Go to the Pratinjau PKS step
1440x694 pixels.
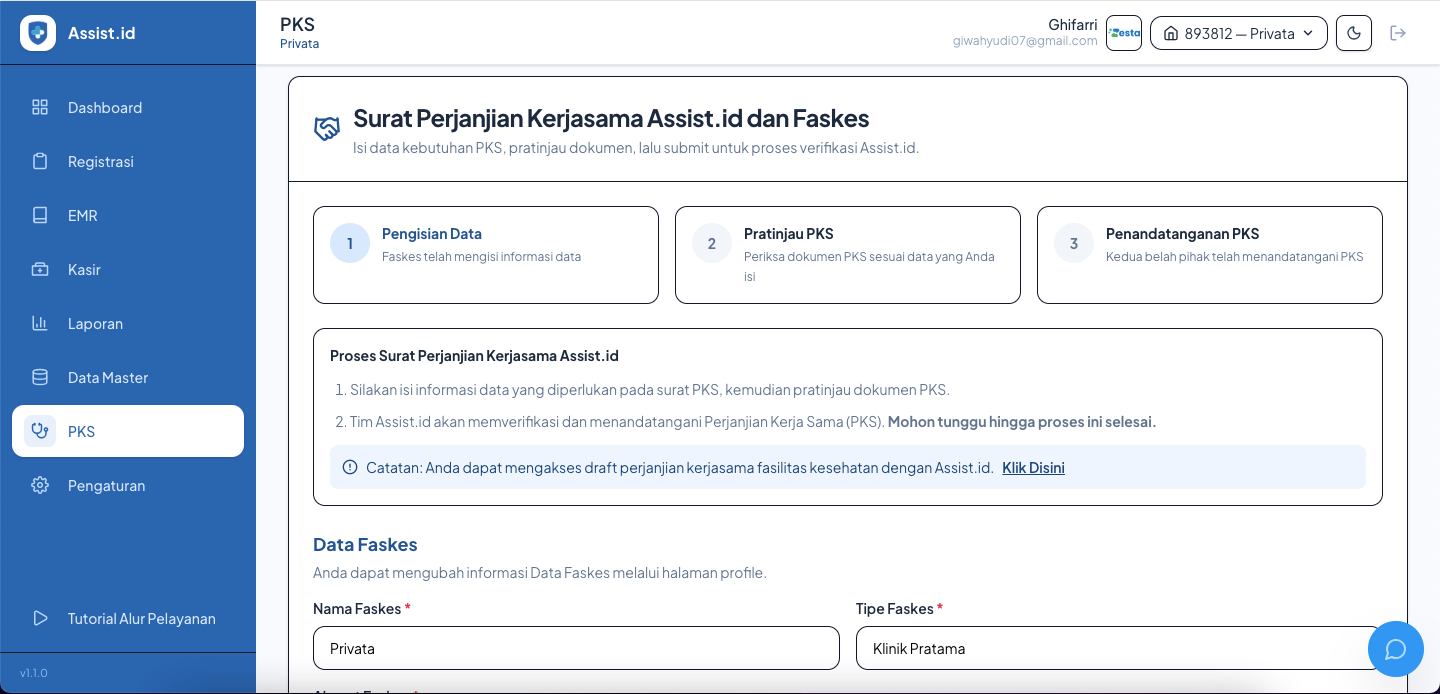point(848,255)
